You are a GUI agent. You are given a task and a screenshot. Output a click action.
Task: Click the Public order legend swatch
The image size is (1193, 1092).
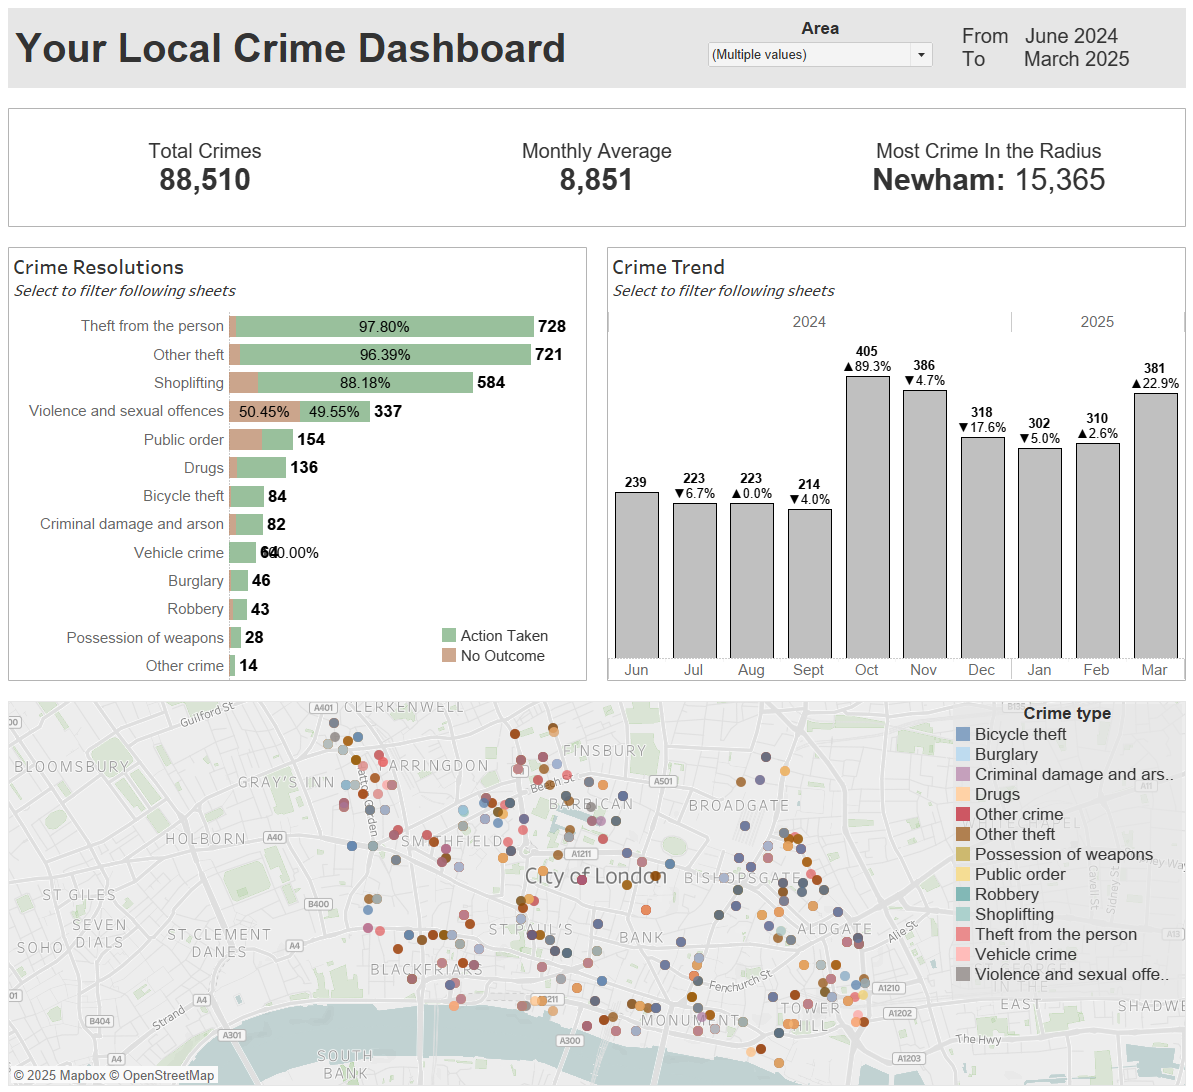(x=963, y=874)
